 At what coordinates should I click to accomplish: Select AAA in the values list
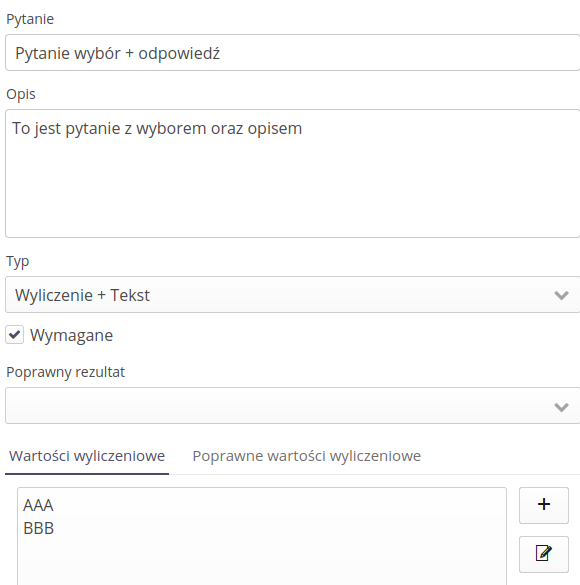38,505
